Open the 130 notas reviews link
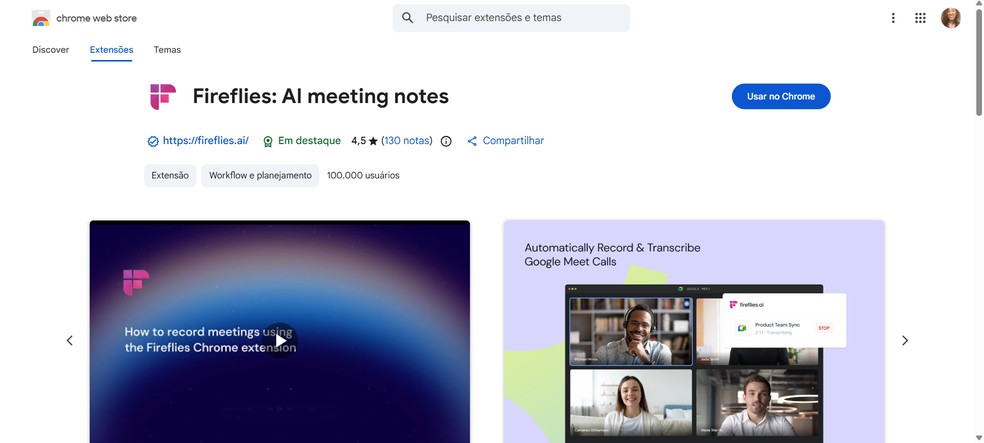 (x=407, y=141)
